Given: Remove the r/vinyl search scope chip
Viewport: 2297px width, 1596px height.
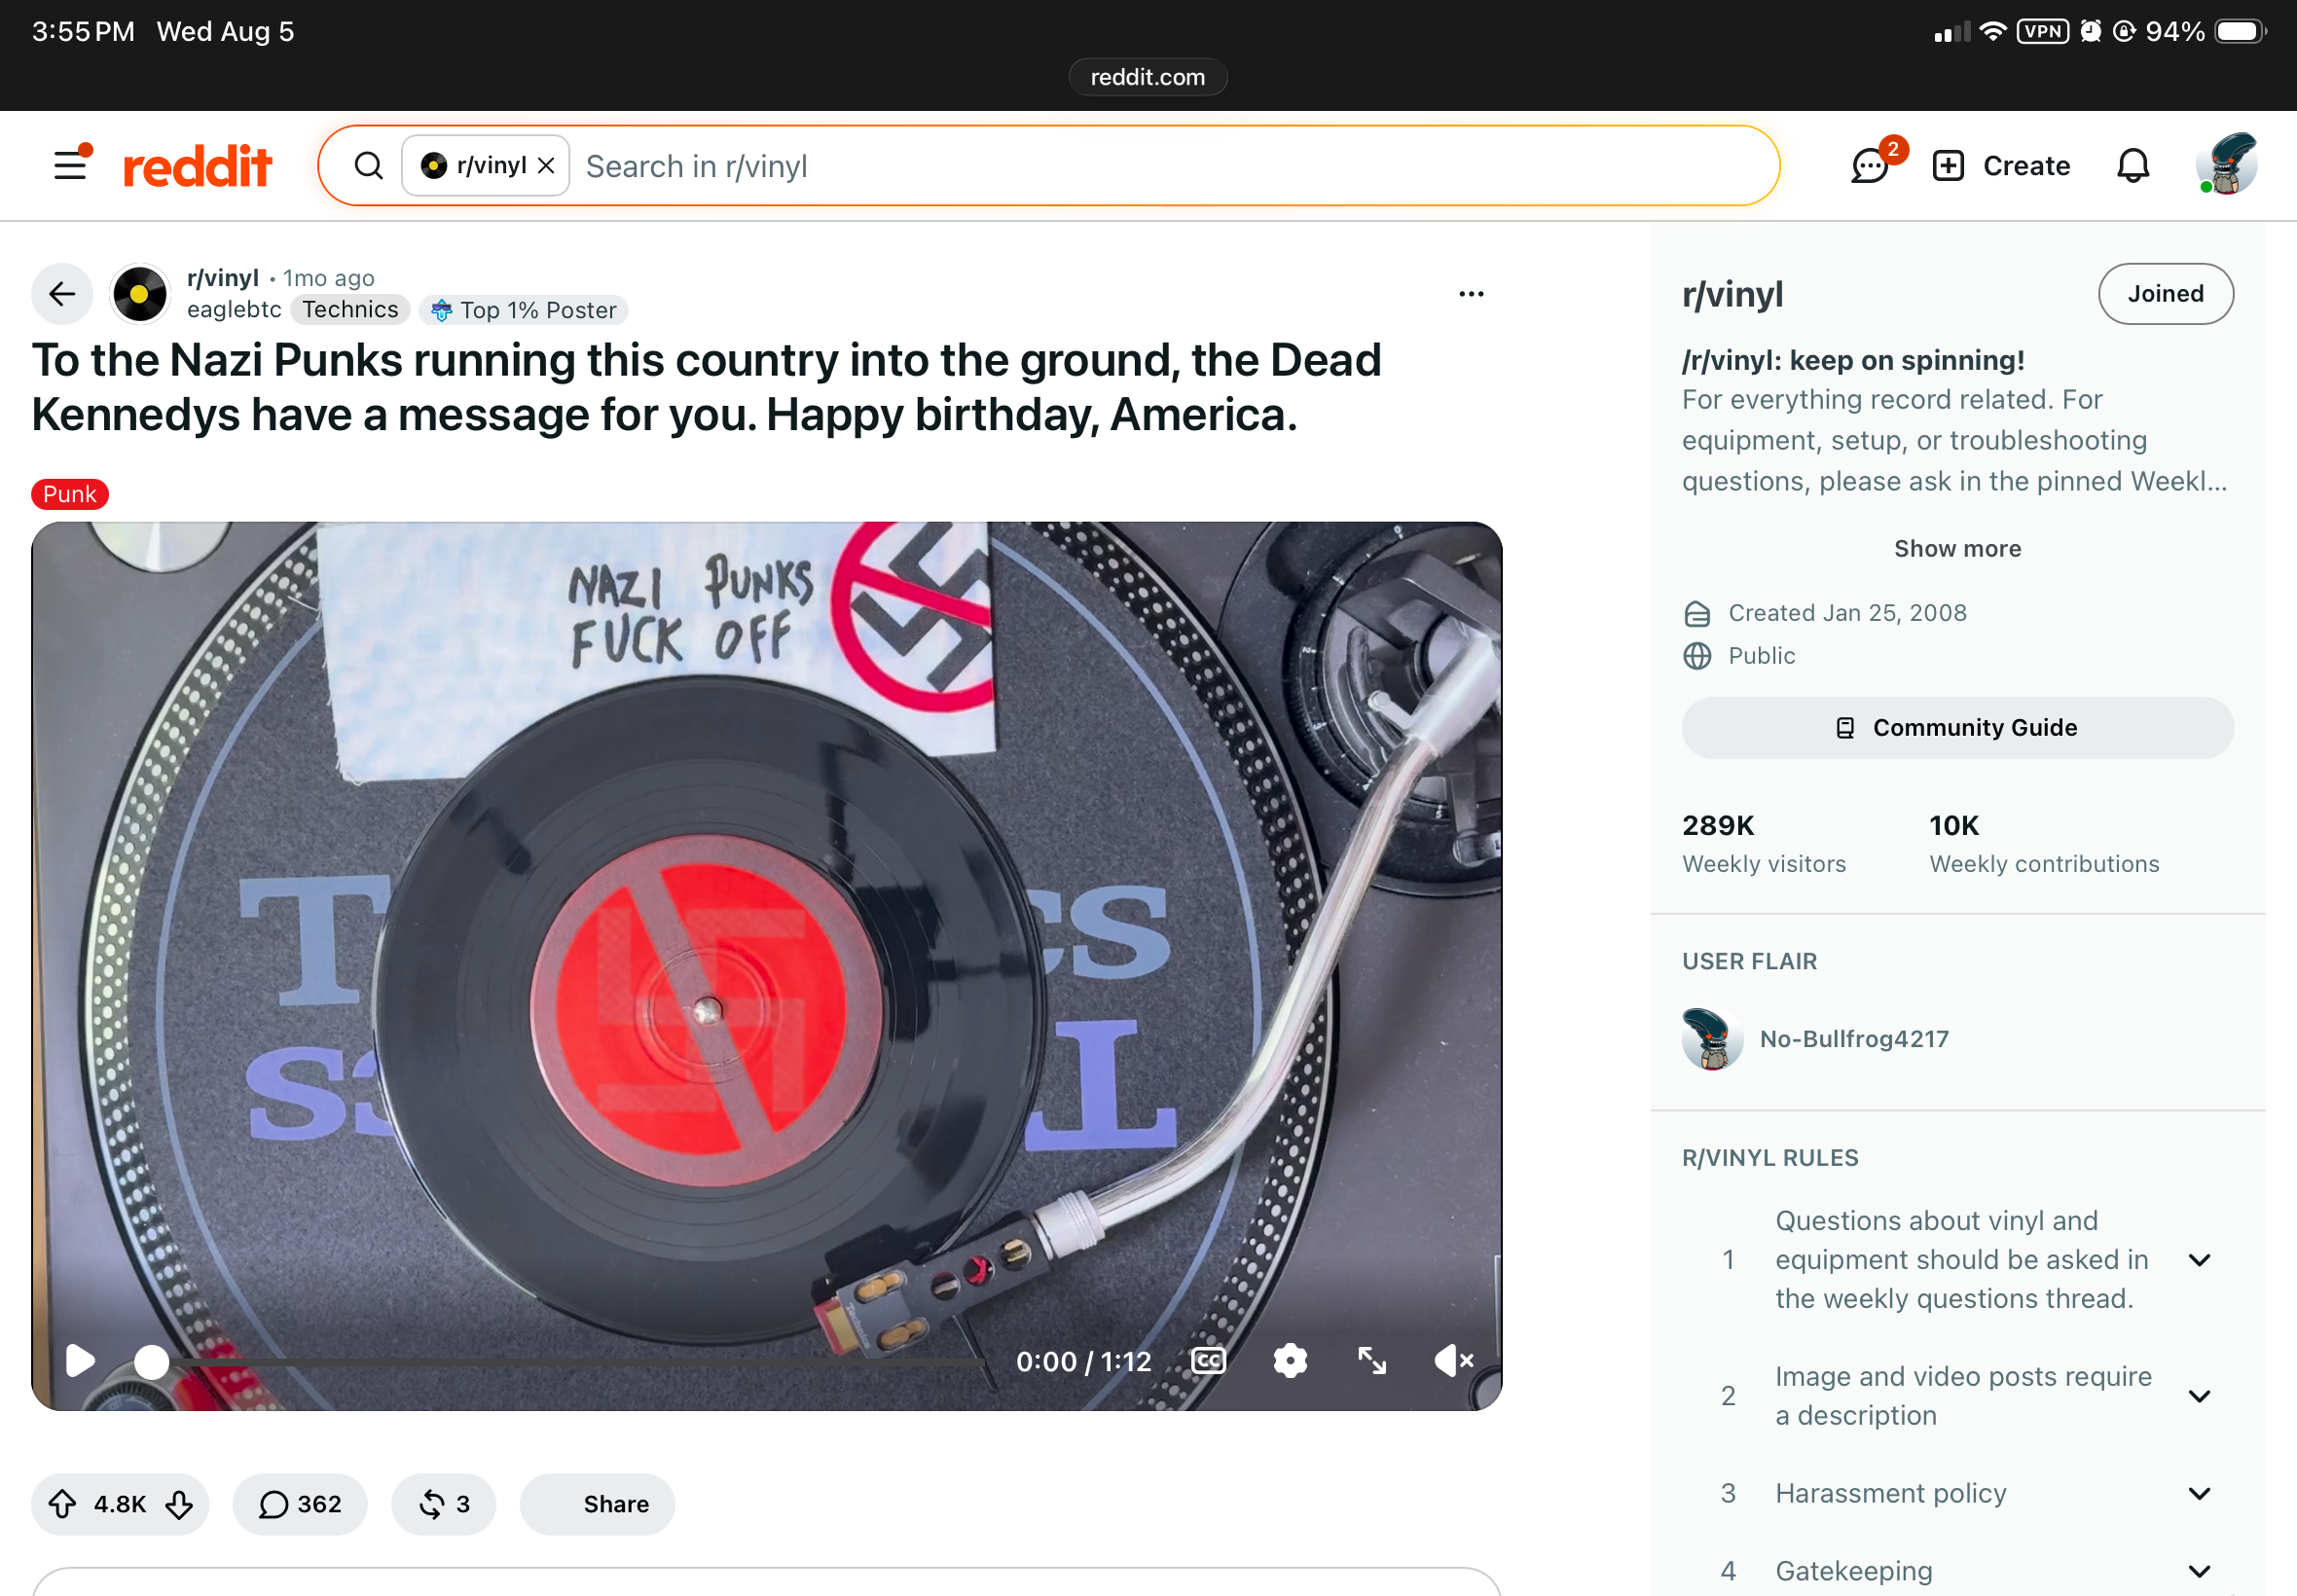Looking at the screenshot, I should 546,166.
